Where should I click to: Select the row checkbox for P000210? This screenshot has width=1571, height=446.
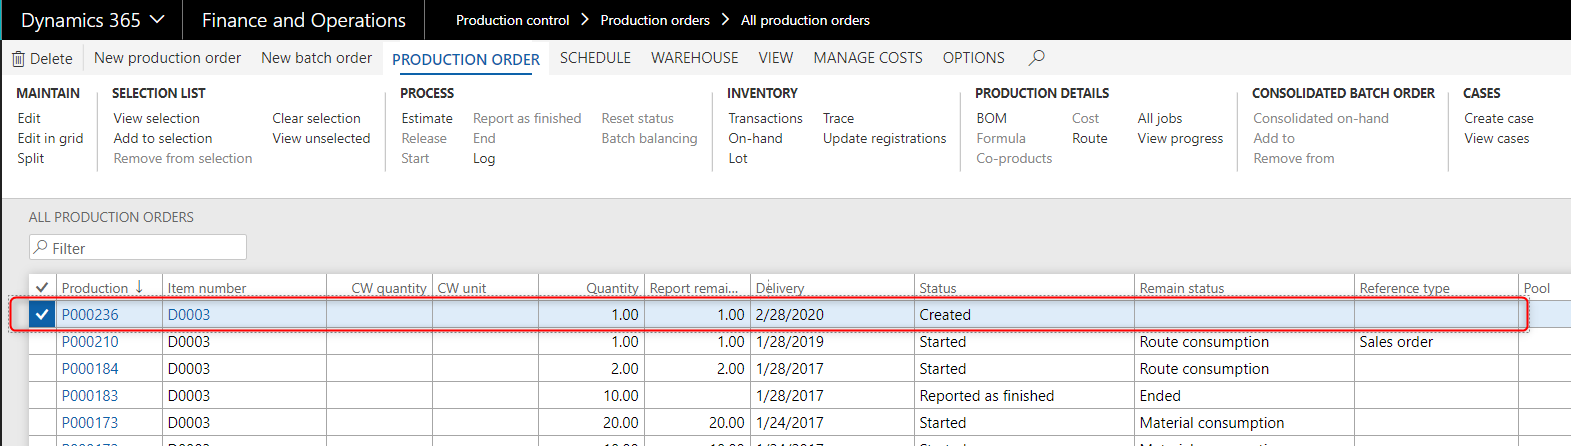[x=42, y=342]
